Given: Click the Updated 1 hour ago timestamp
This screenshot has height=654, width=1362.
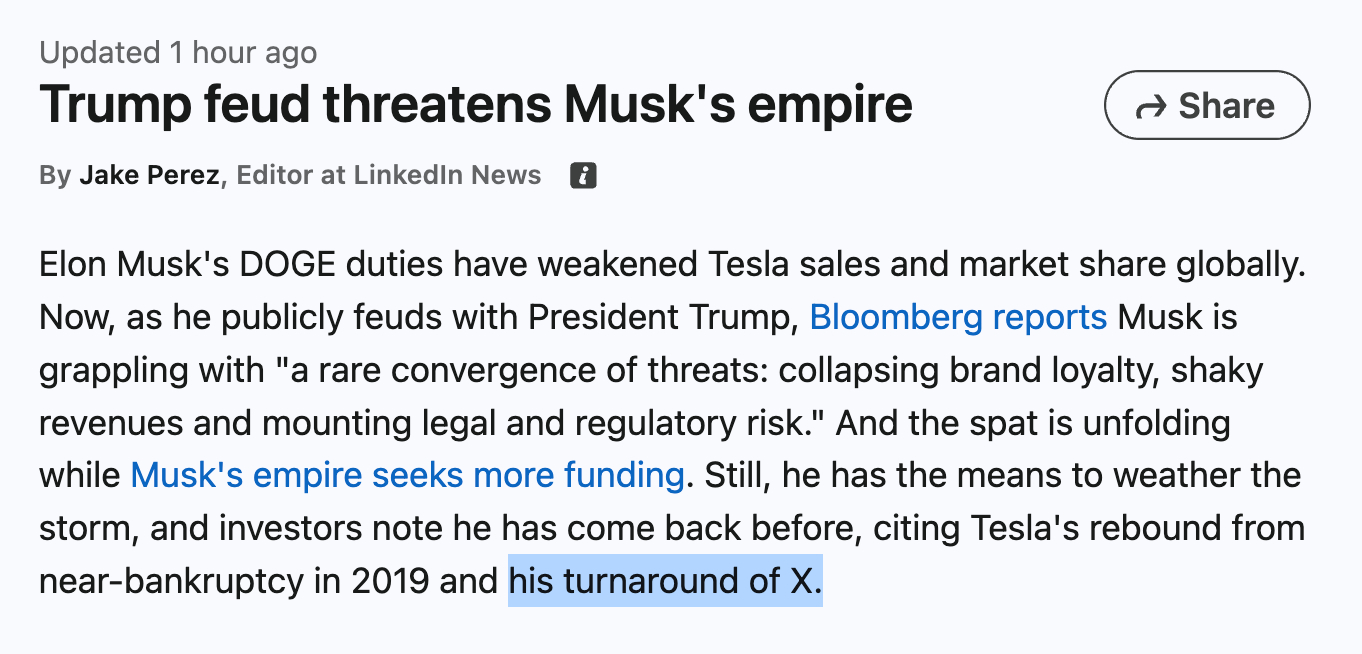Looking at the screenshot, I should point(178,52).
